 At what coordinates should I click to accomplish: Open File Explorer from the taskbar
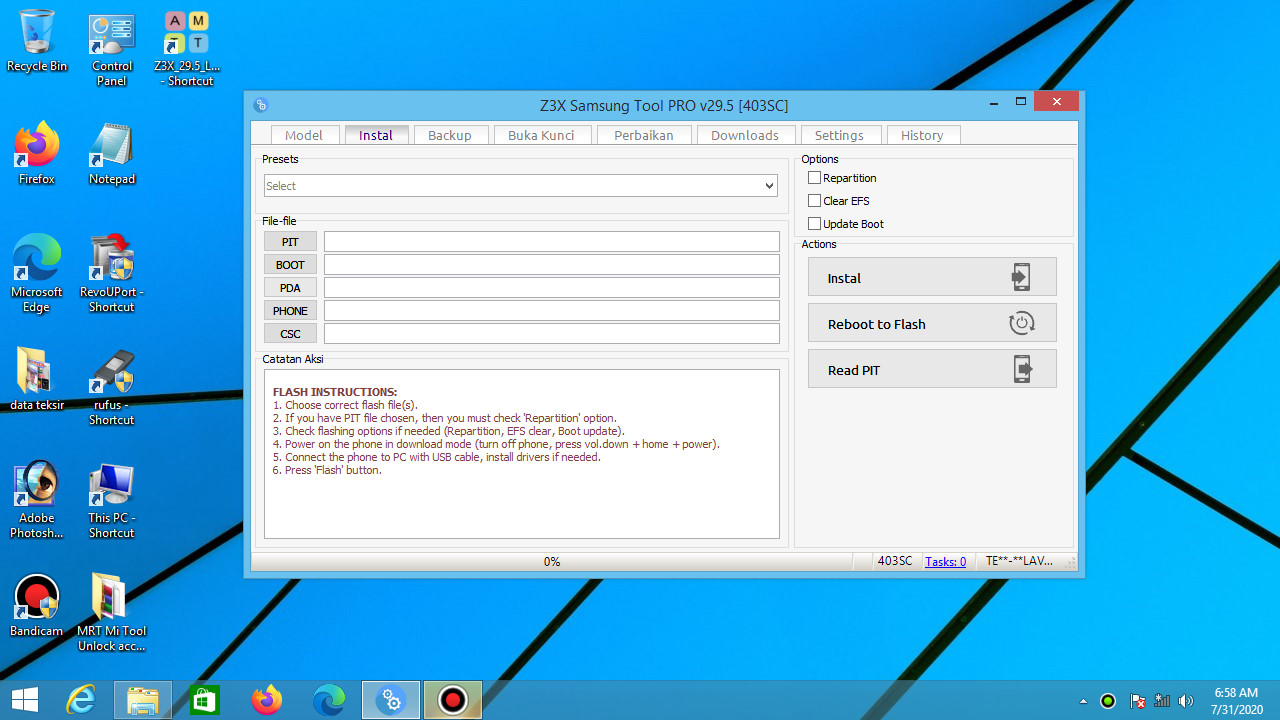point(143,700)
